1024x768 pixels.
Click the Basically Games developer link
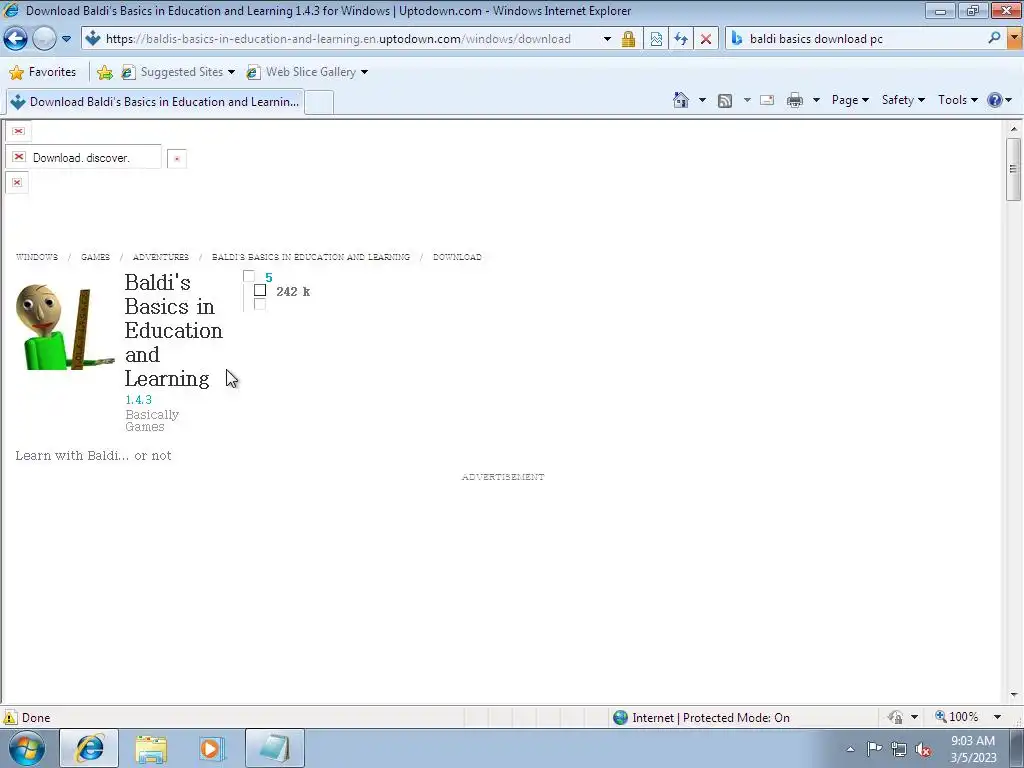152,421
